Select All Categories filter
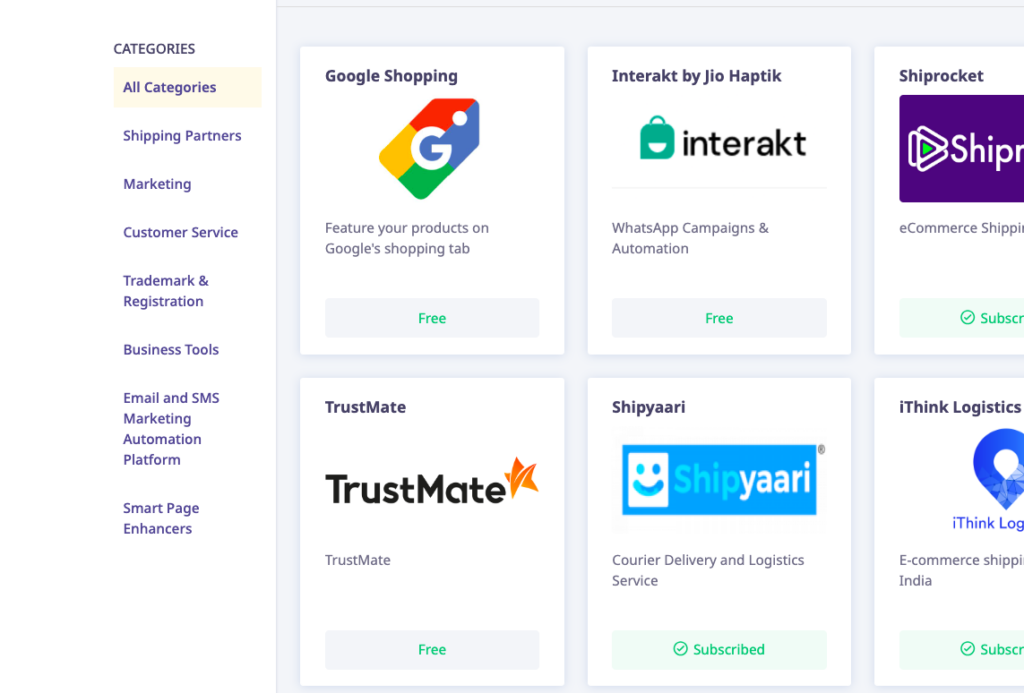Screen dimensions: 1024x693 pos(169,87)
